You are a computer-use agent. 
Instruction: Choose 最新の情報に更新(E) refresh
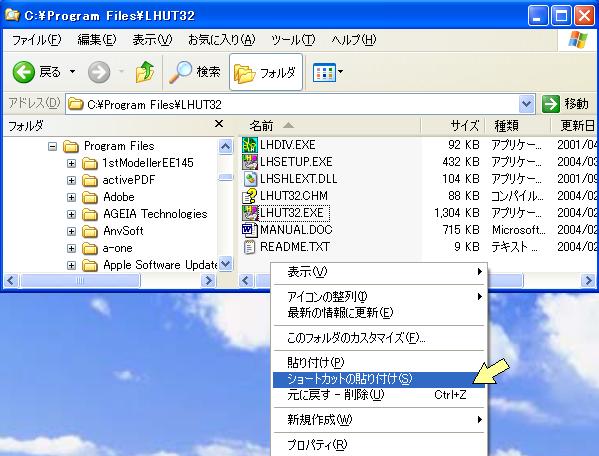pyautogui.click(x=379, y=313)
